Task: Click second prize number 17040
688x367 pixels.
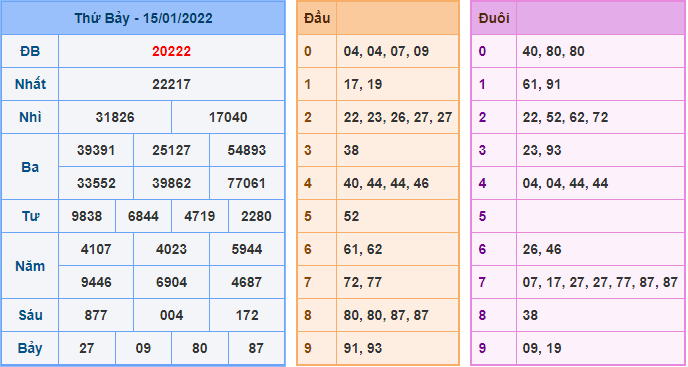Action: [x=228, y=117]
